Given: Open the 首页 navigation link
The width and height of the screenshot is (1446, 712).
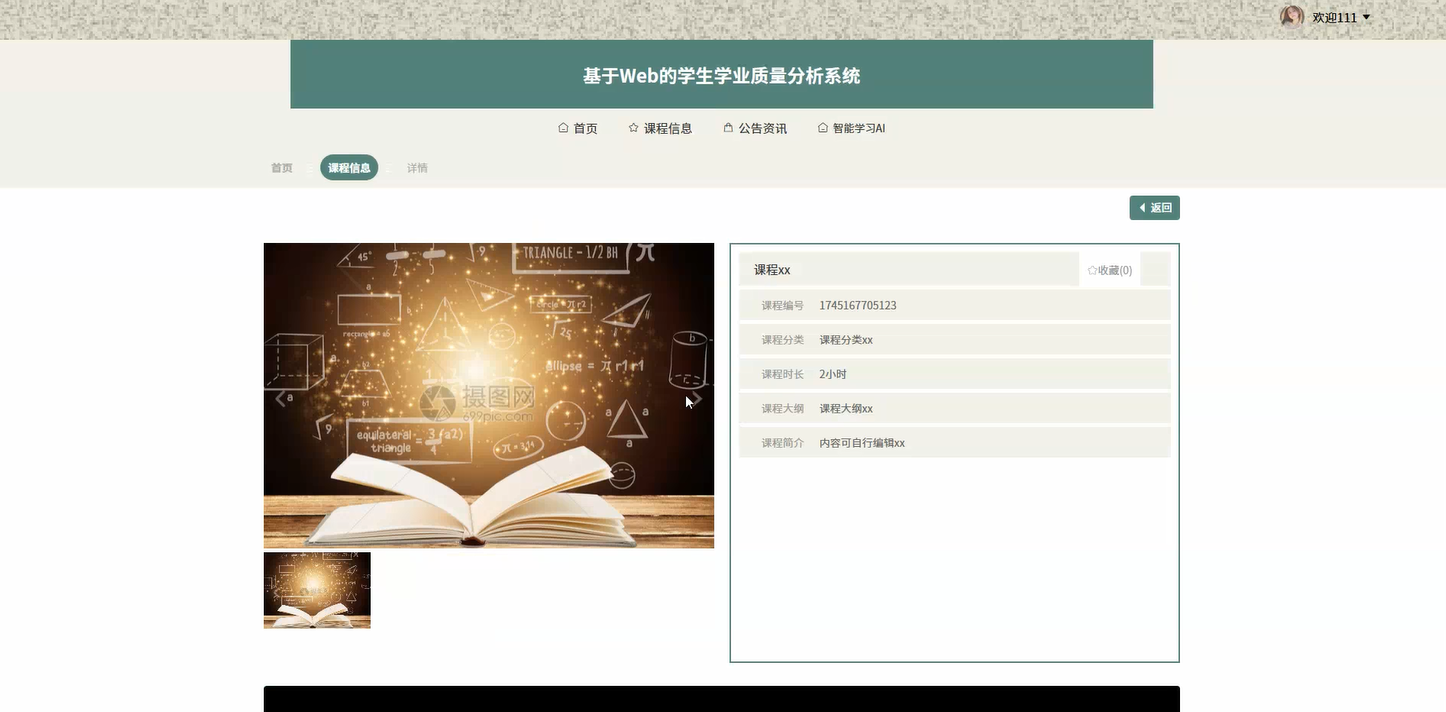Looking at the screenshot, I should 584,127.
